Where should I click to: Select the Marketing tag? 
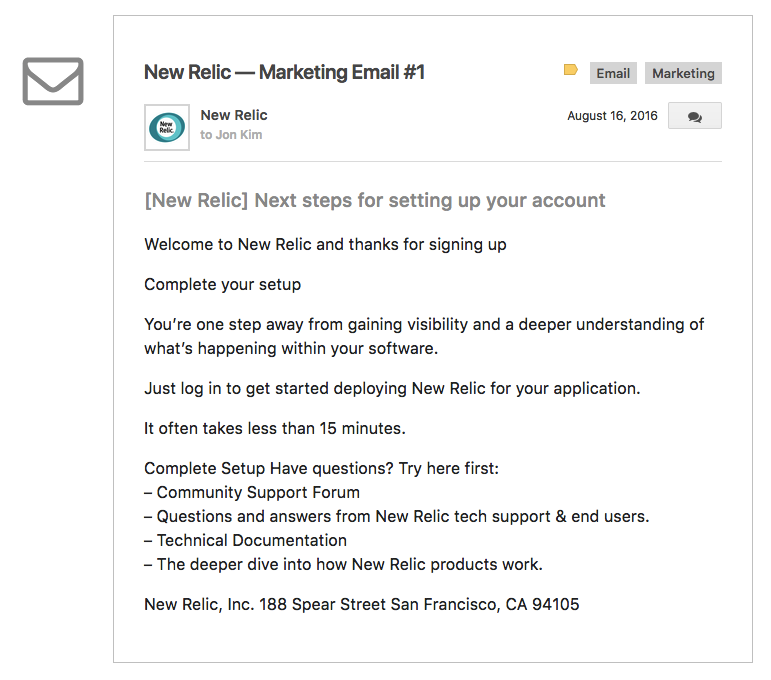tap(683, 73)
